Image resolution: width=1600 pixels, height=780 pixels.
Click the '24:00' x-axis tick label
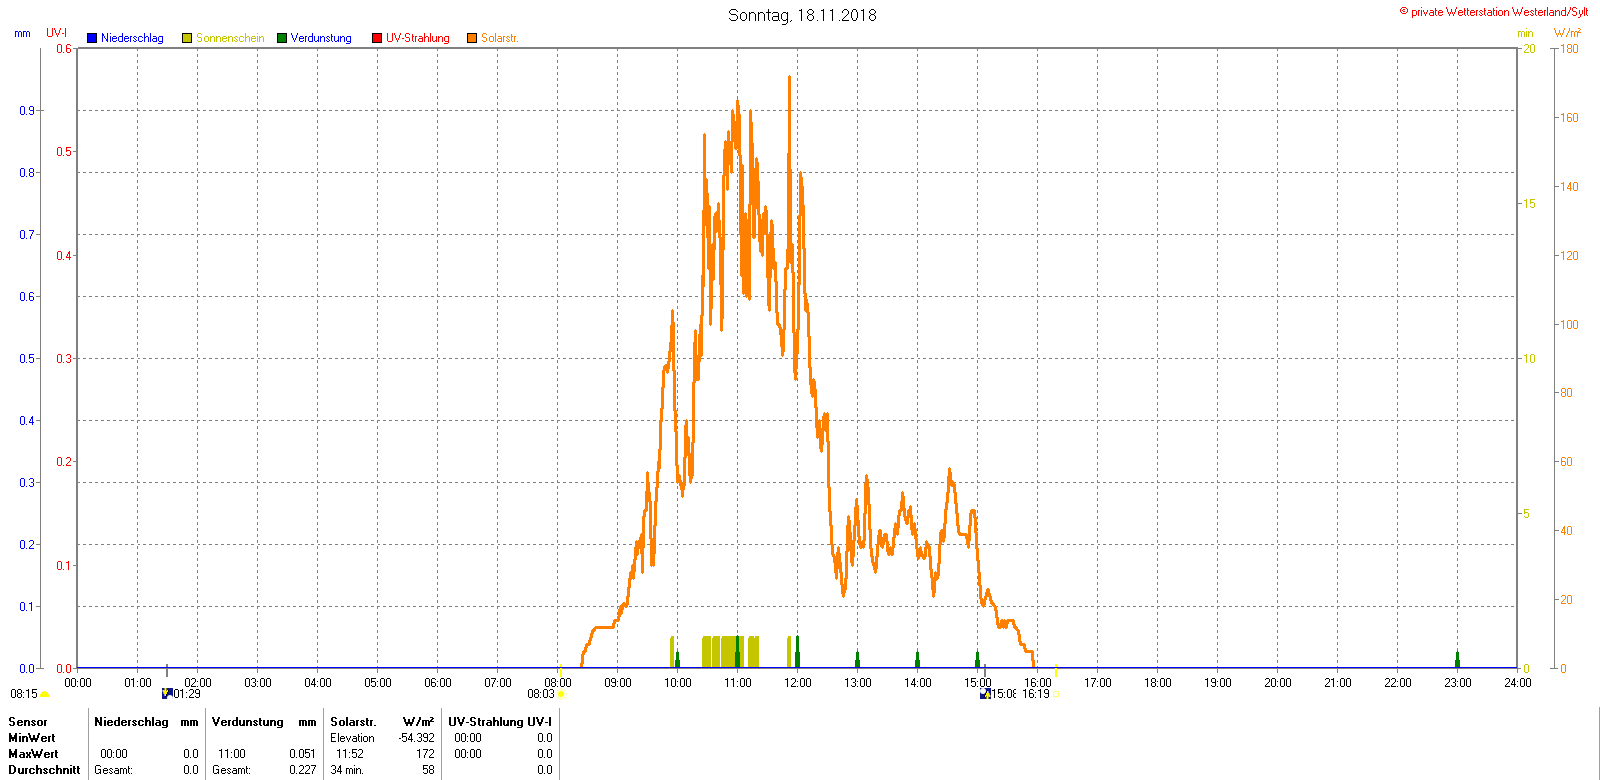click(1518, 683)
